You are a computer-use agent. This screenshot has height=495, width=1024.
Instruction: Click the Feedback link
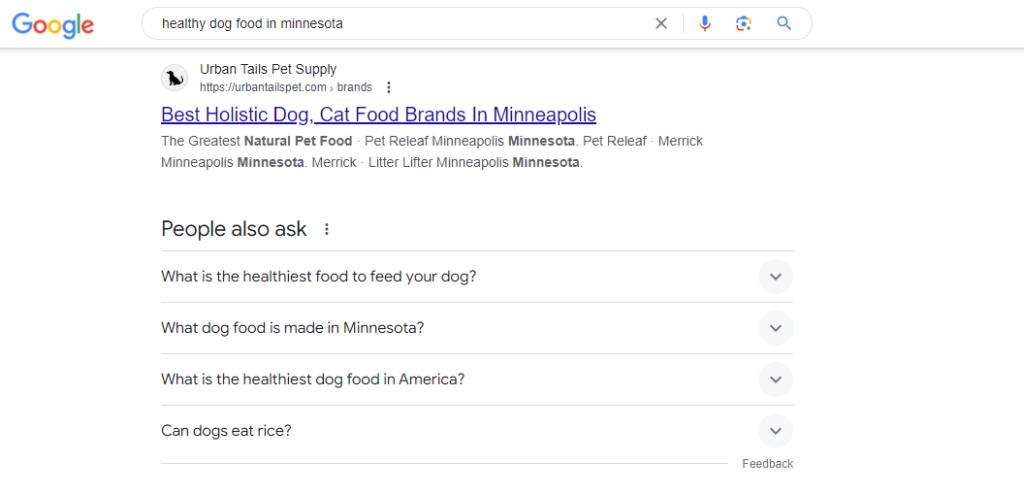coord(767,464)
